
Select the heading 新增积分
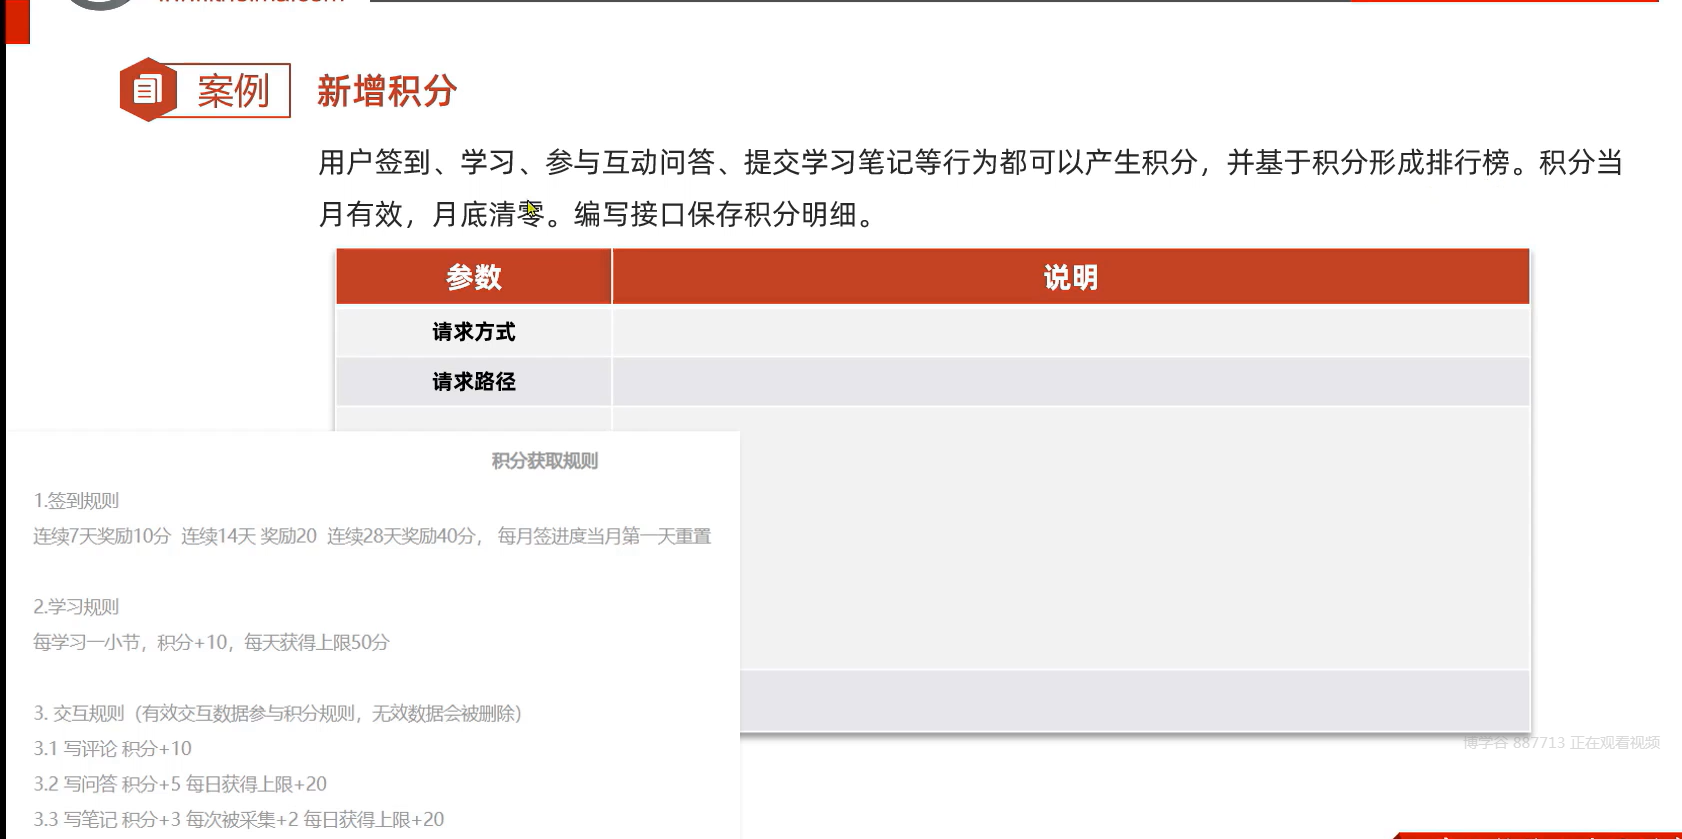coord(387,91)
